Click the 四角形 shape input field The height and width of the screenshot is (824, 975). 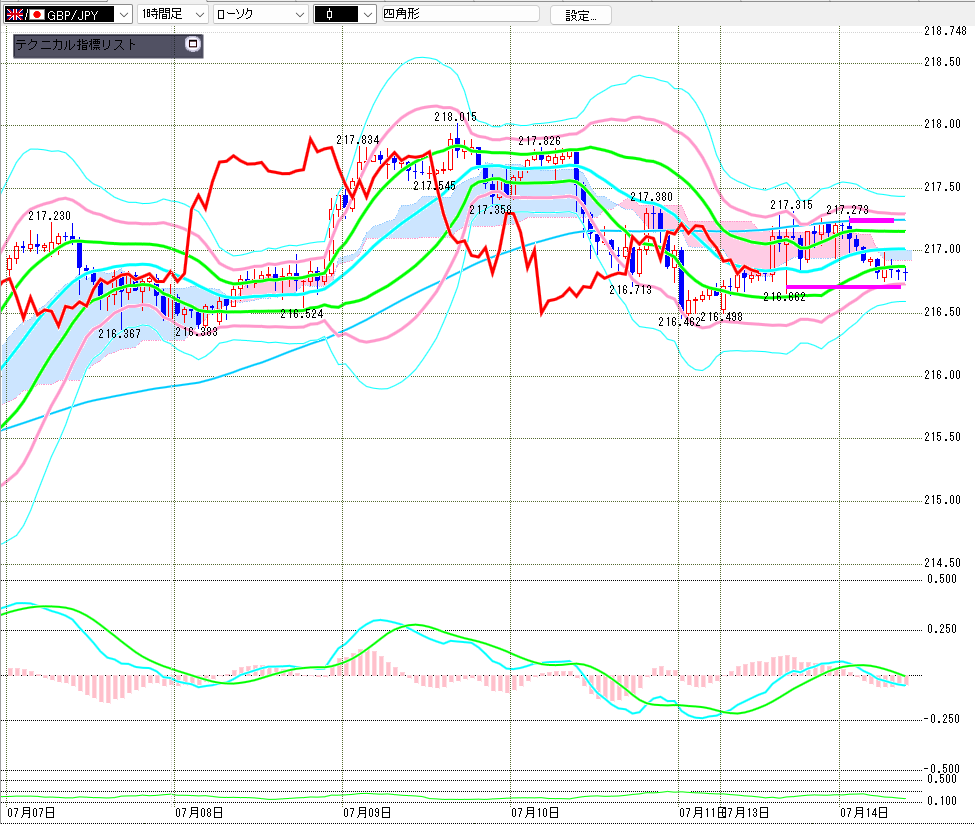point(460,14)
